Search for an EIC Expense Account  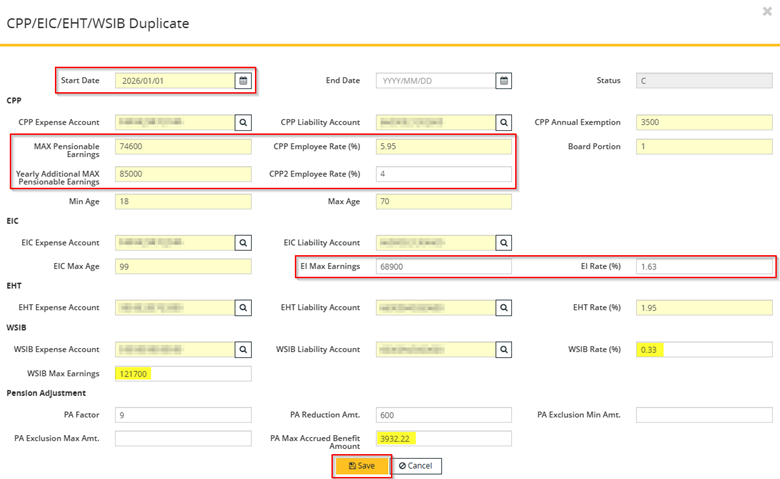coord(243,243)
